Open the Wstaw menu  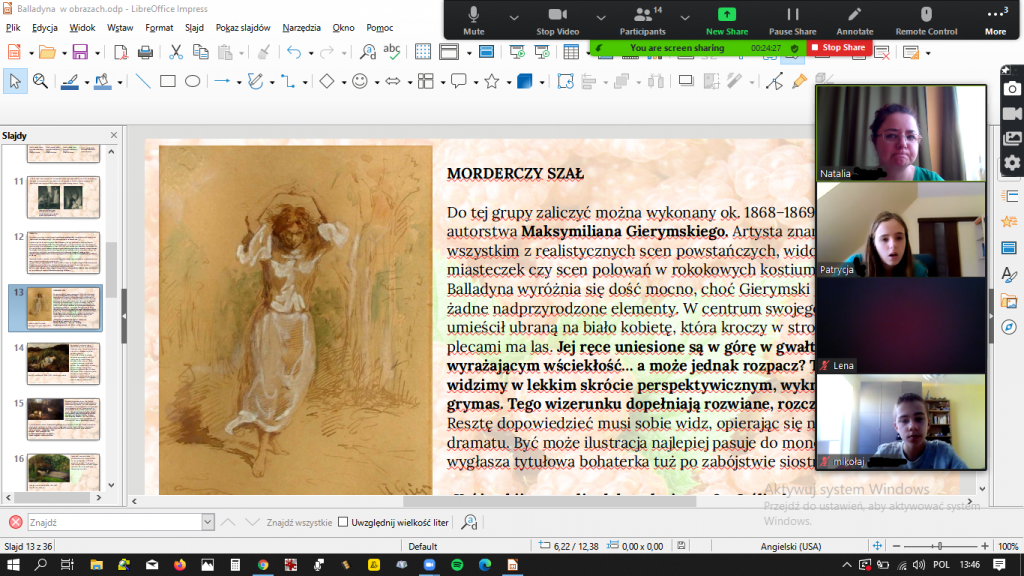pyautogui.click(x=119, y=27)
